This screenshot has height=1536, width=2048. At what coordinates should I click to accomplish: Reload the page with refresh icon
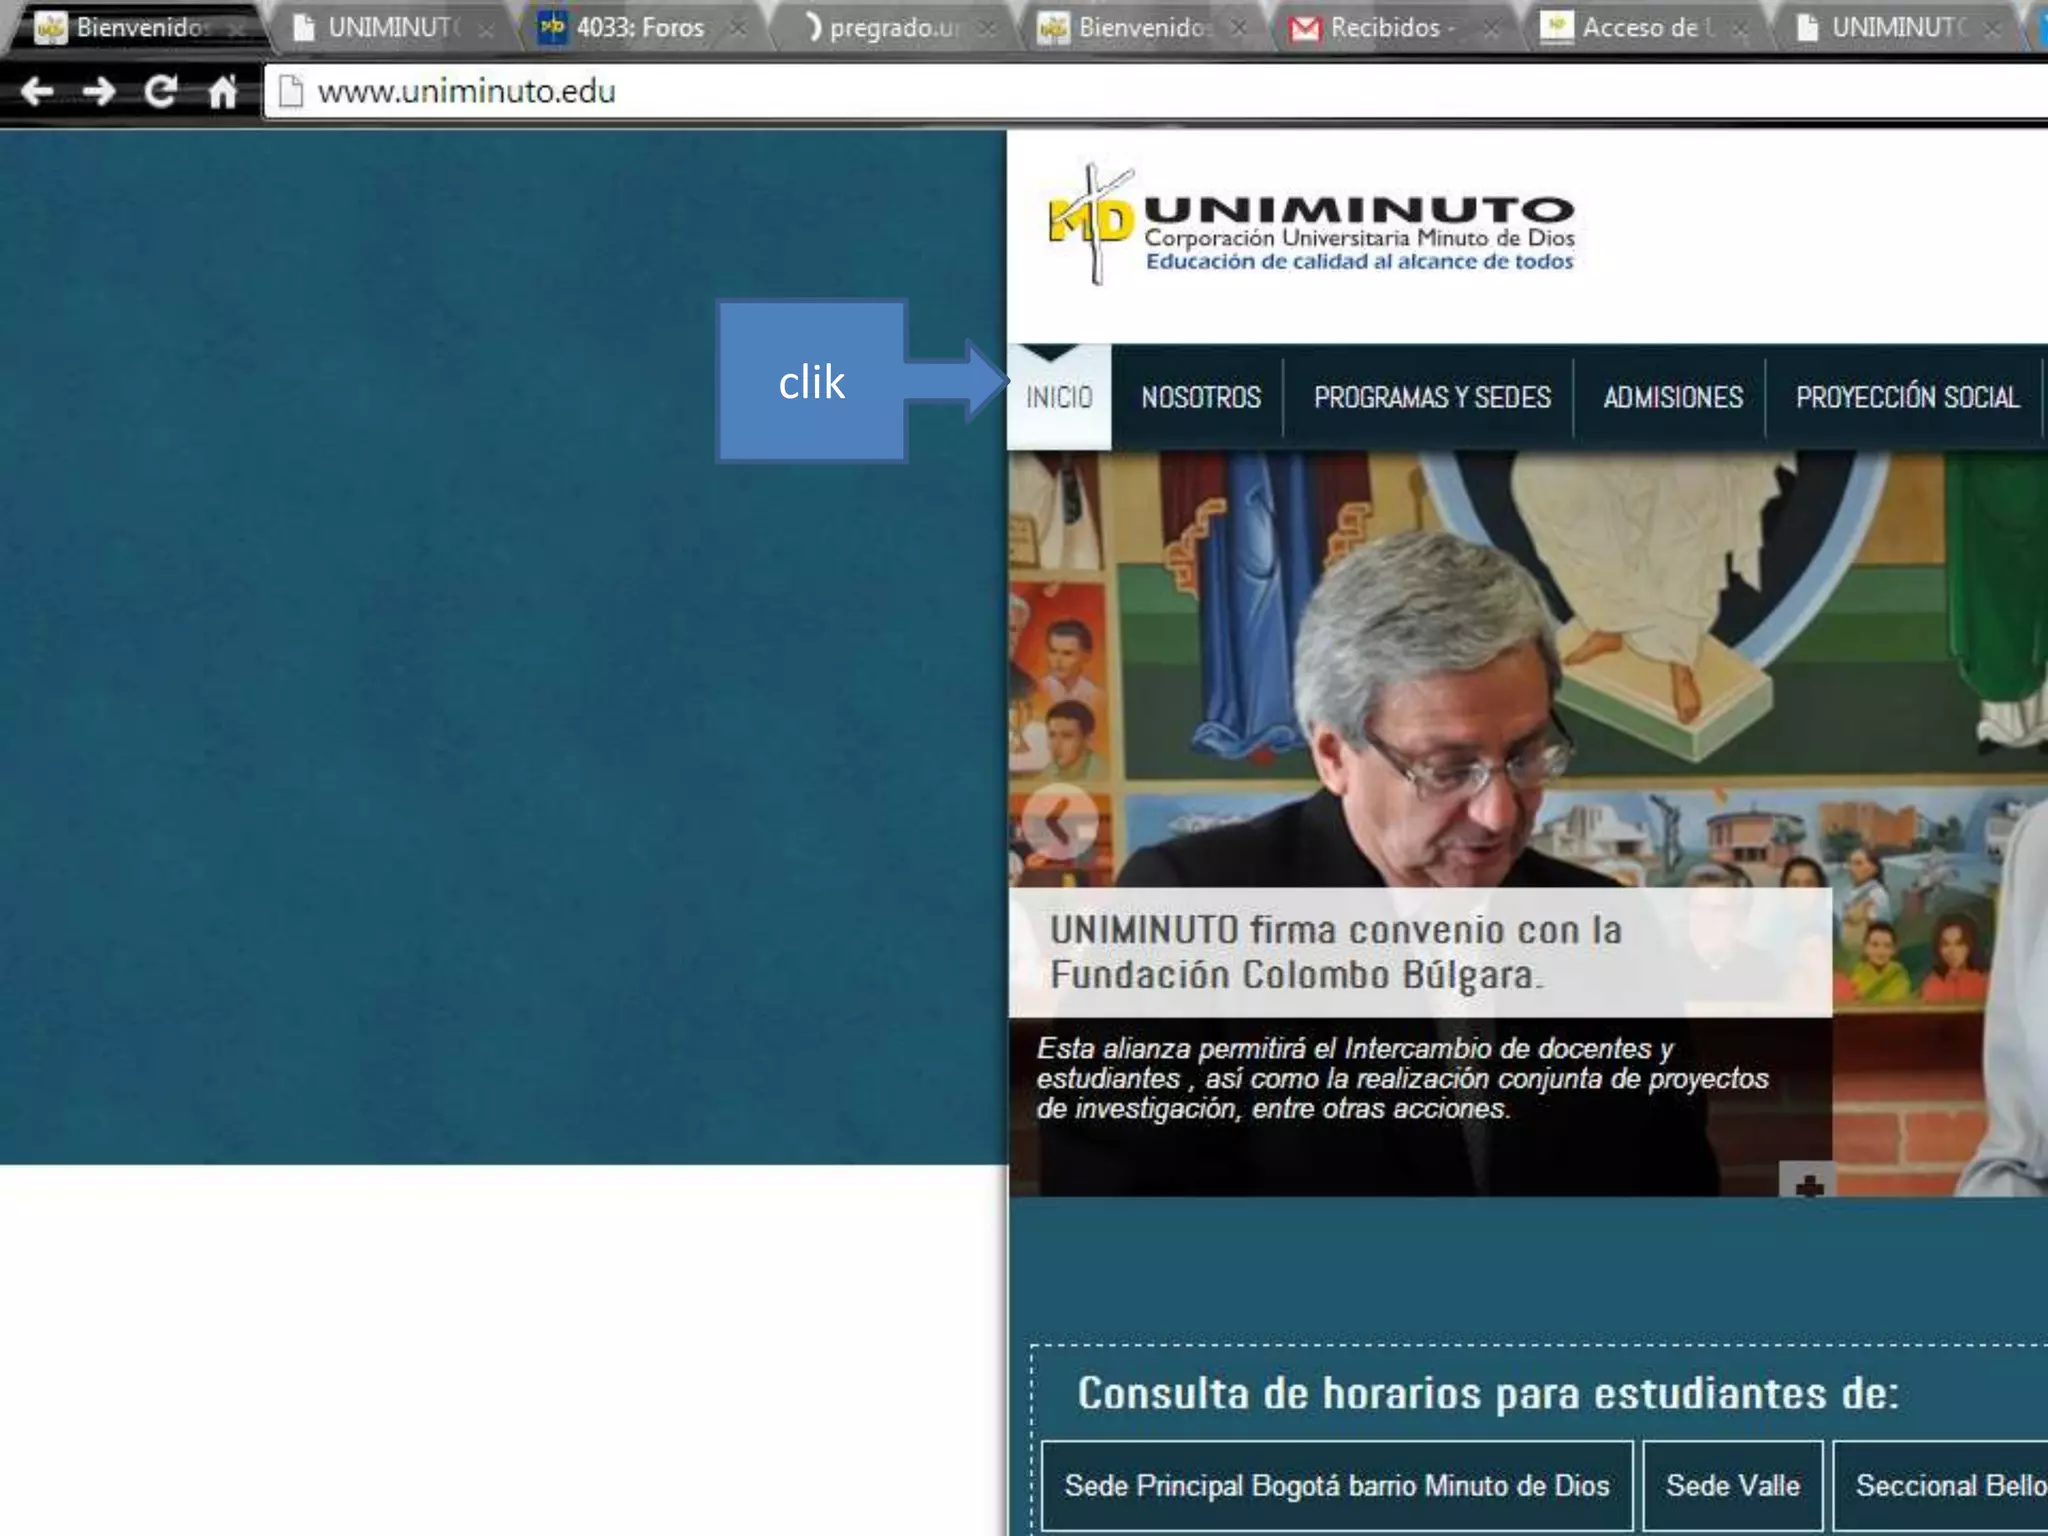tap(160, 92)
